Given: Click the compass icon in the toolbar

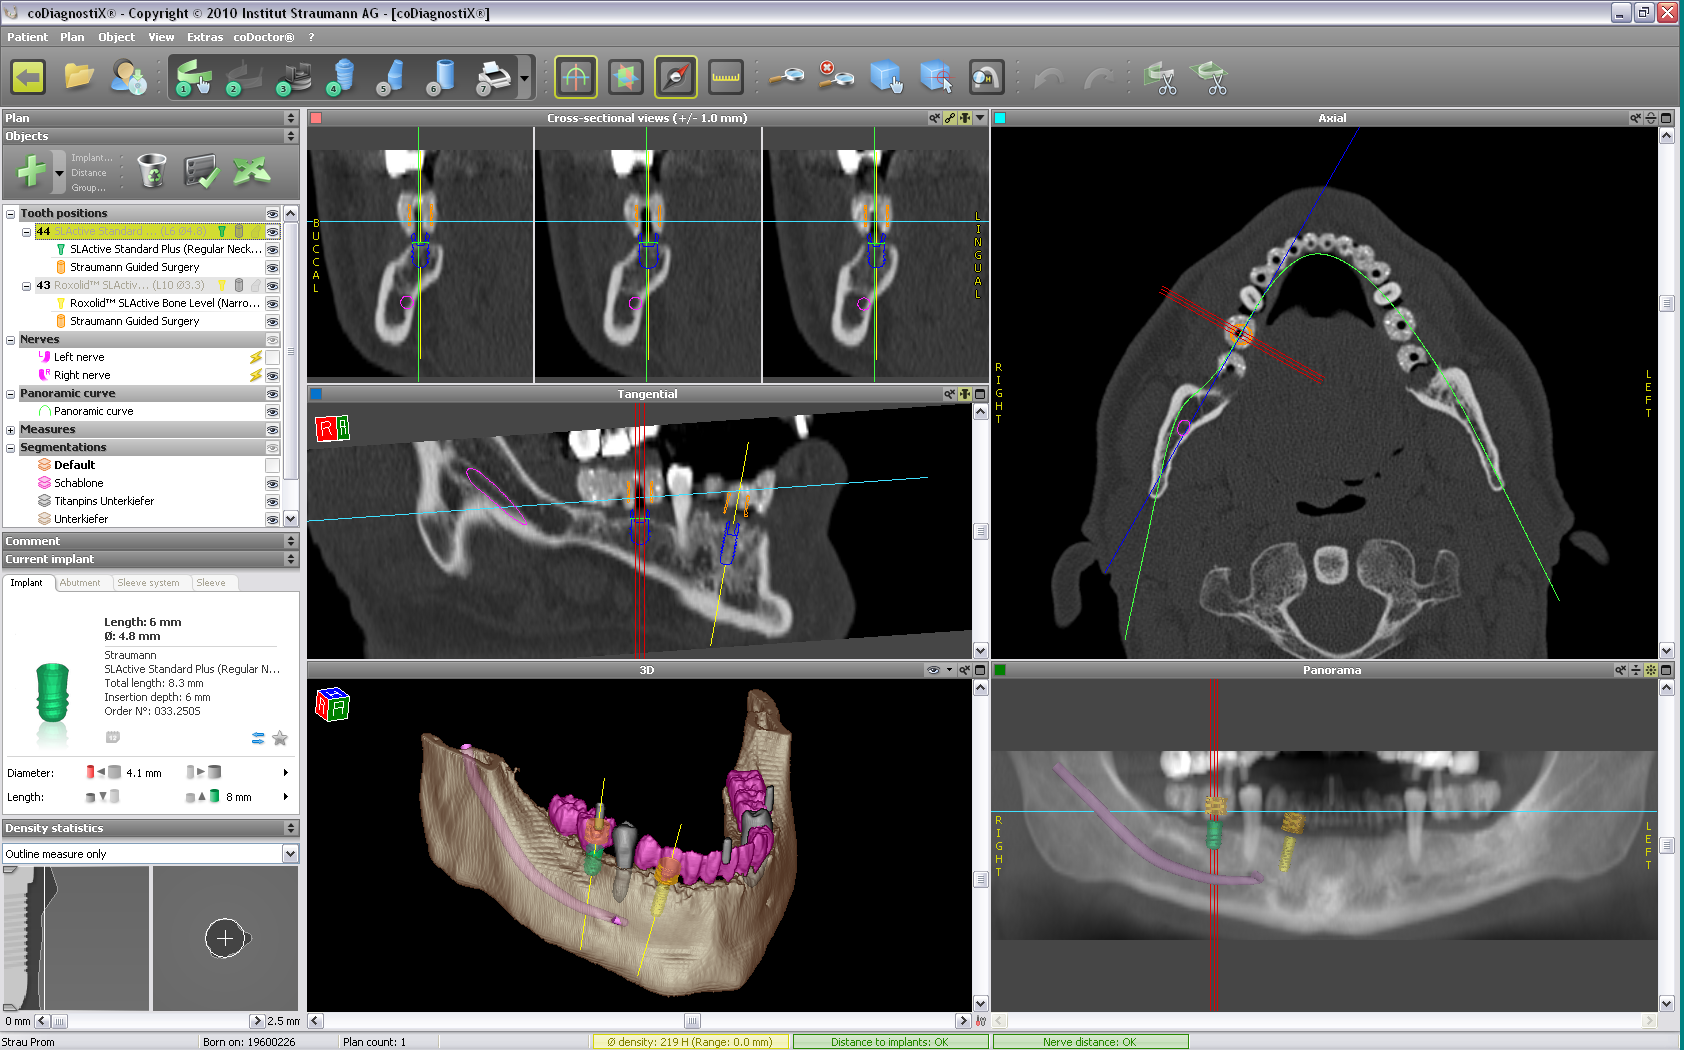Looking at the screenshot, I should click(x=676, y=77).
